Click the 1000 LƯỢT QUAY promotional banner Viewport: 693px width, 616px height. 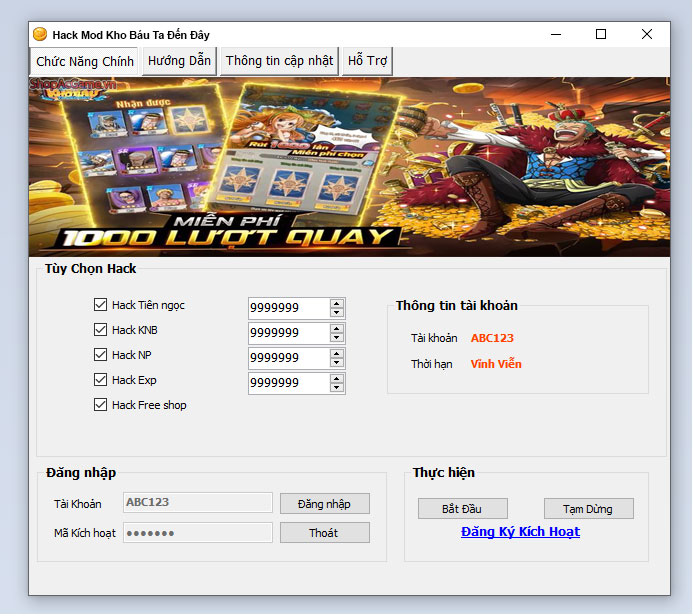click(x=349, y=167)
